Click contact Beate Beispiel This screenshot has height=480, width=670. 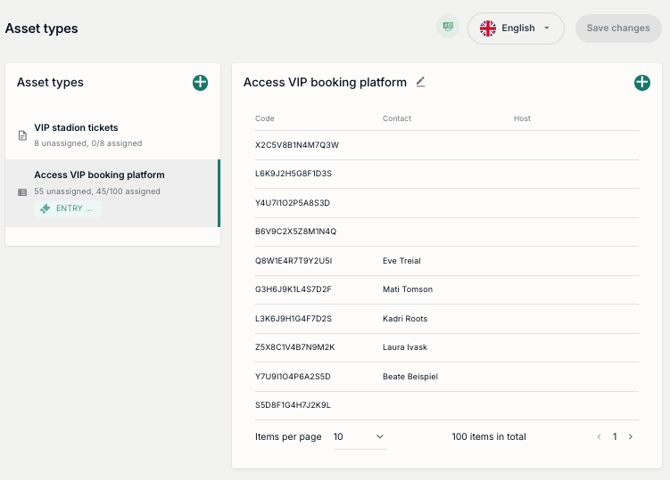point(410,377)
